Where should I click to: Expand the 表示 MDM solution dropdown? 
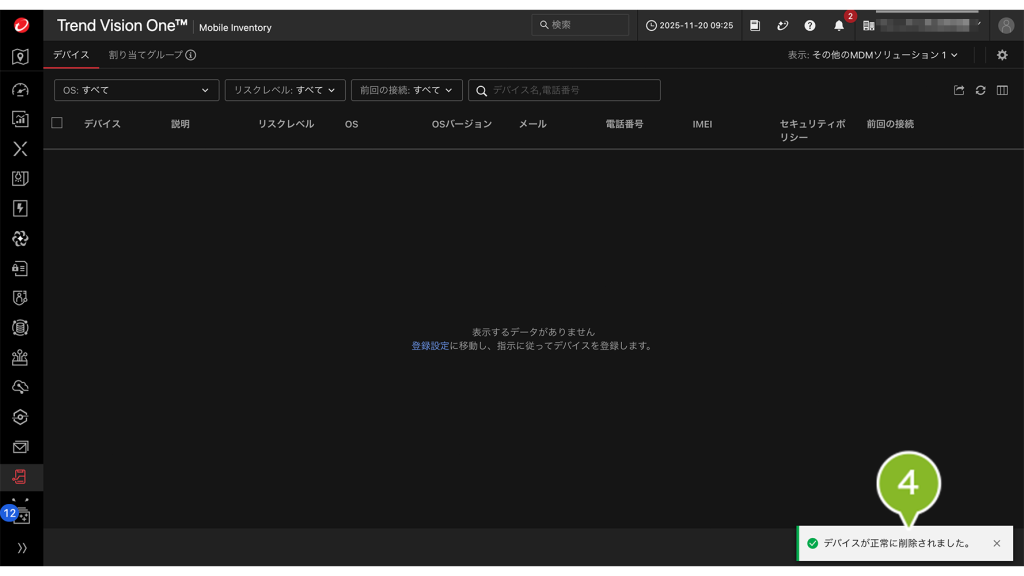(x=872, y=55)
